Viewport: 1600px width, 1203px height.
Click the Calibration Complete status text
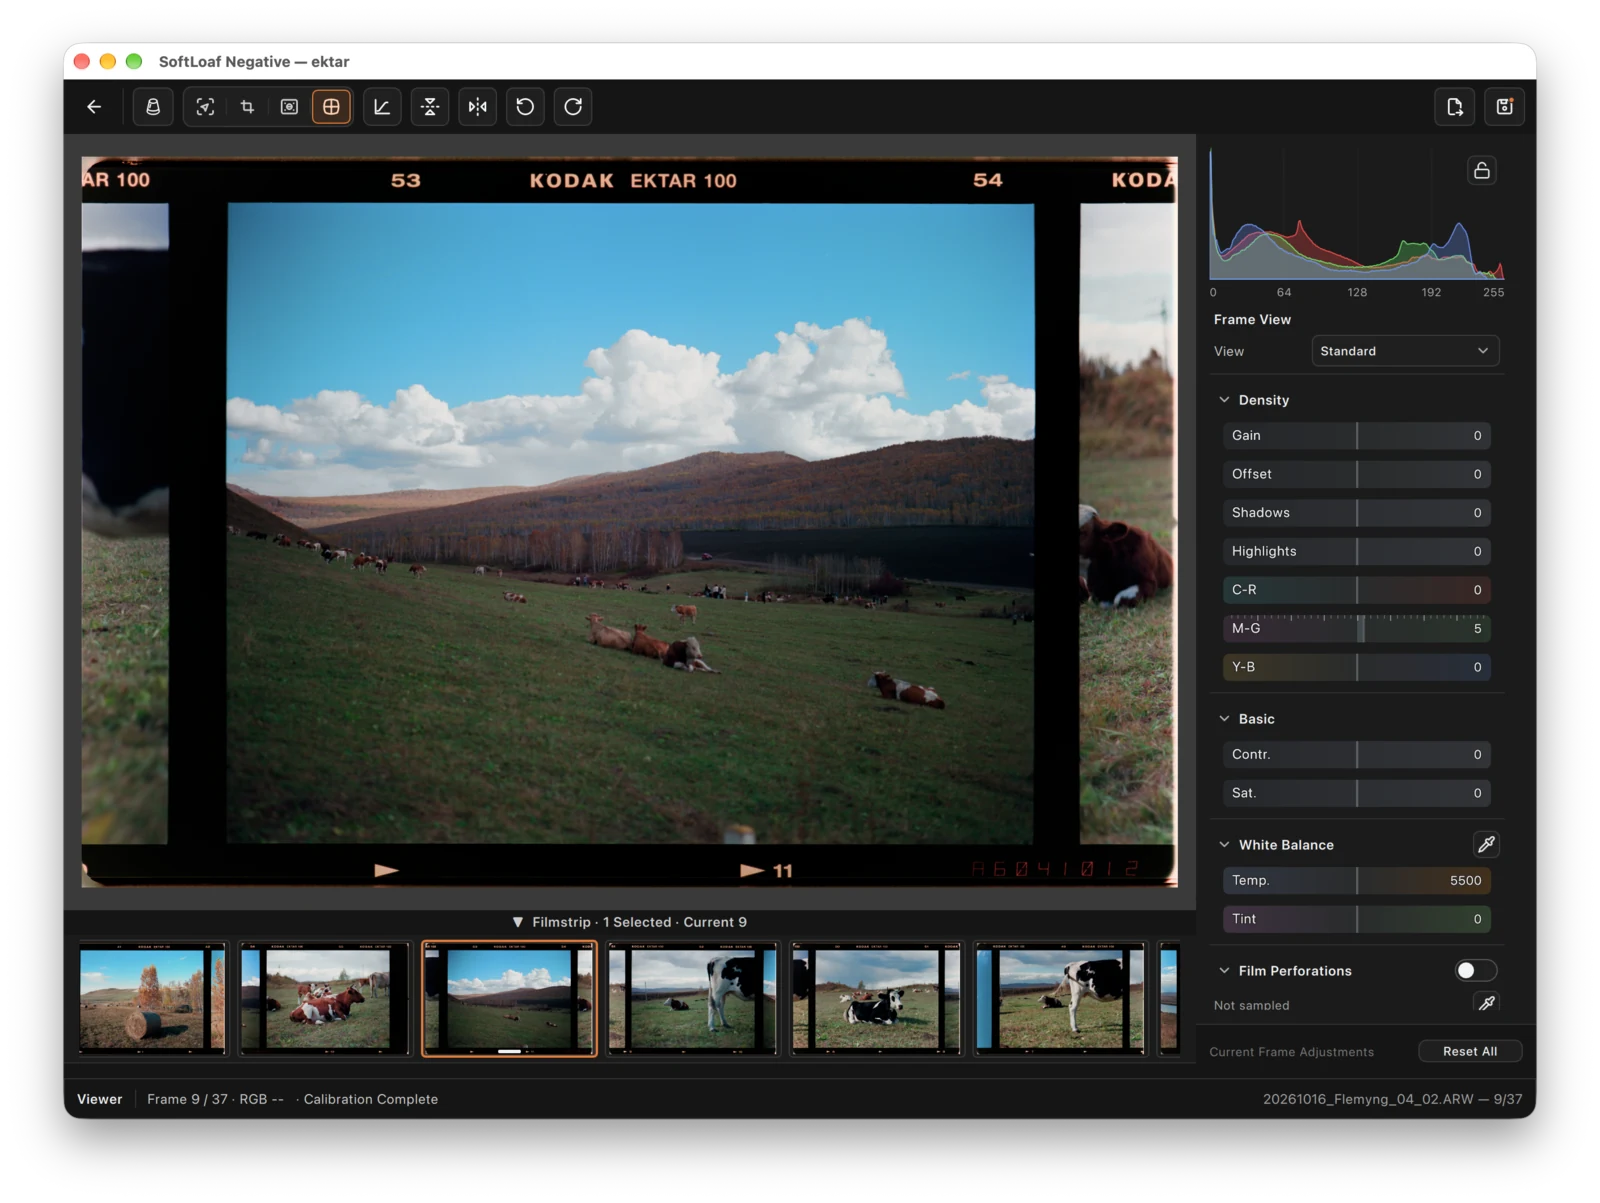[371, 1100]
